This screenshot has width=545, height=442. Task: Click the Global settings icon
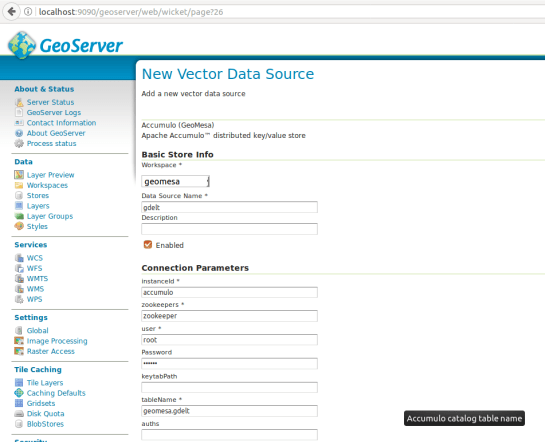[19, 330]
